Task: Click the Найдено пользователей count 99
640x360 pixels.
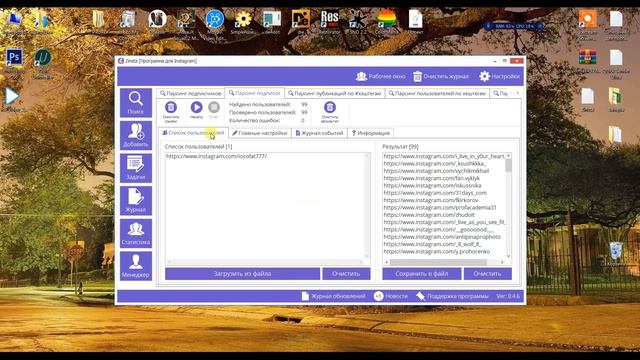Action: (x=304, y=105)
